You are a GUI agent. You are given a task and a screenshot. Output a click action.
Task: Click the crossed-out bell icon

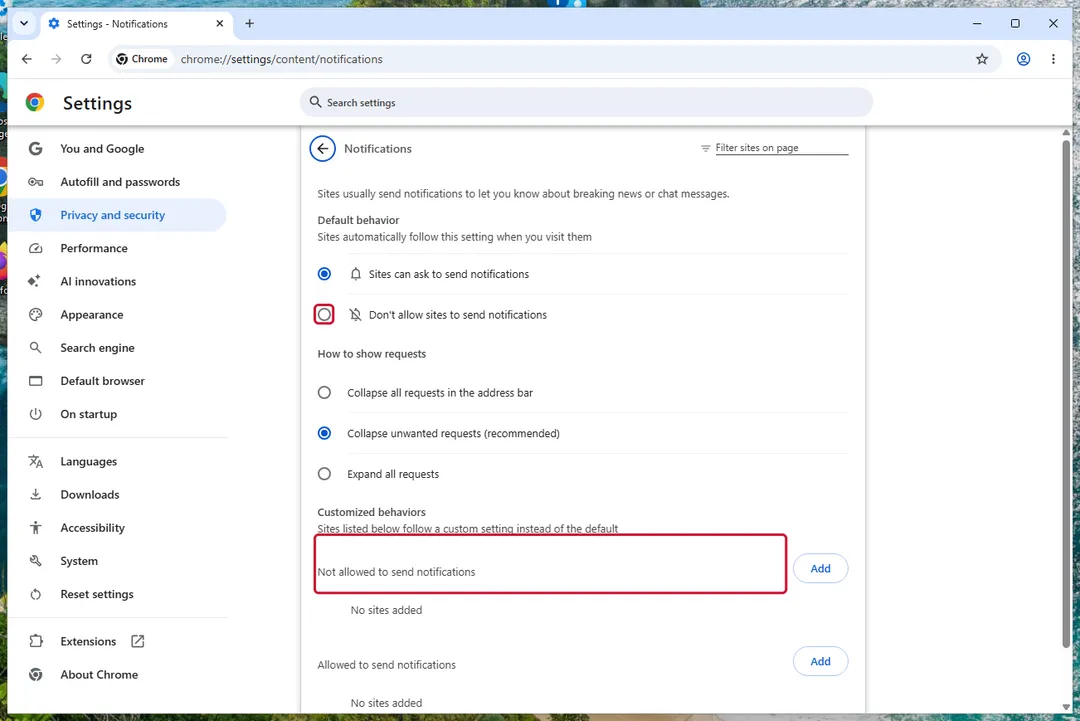point(355,315)
